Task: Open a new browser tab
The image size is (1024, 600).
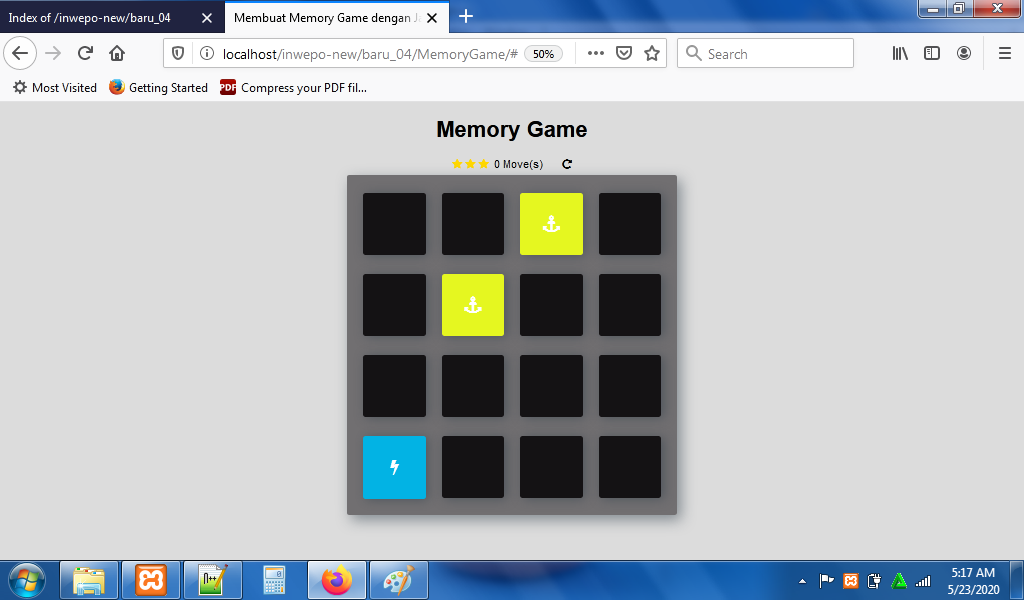Action: [466, 16]
